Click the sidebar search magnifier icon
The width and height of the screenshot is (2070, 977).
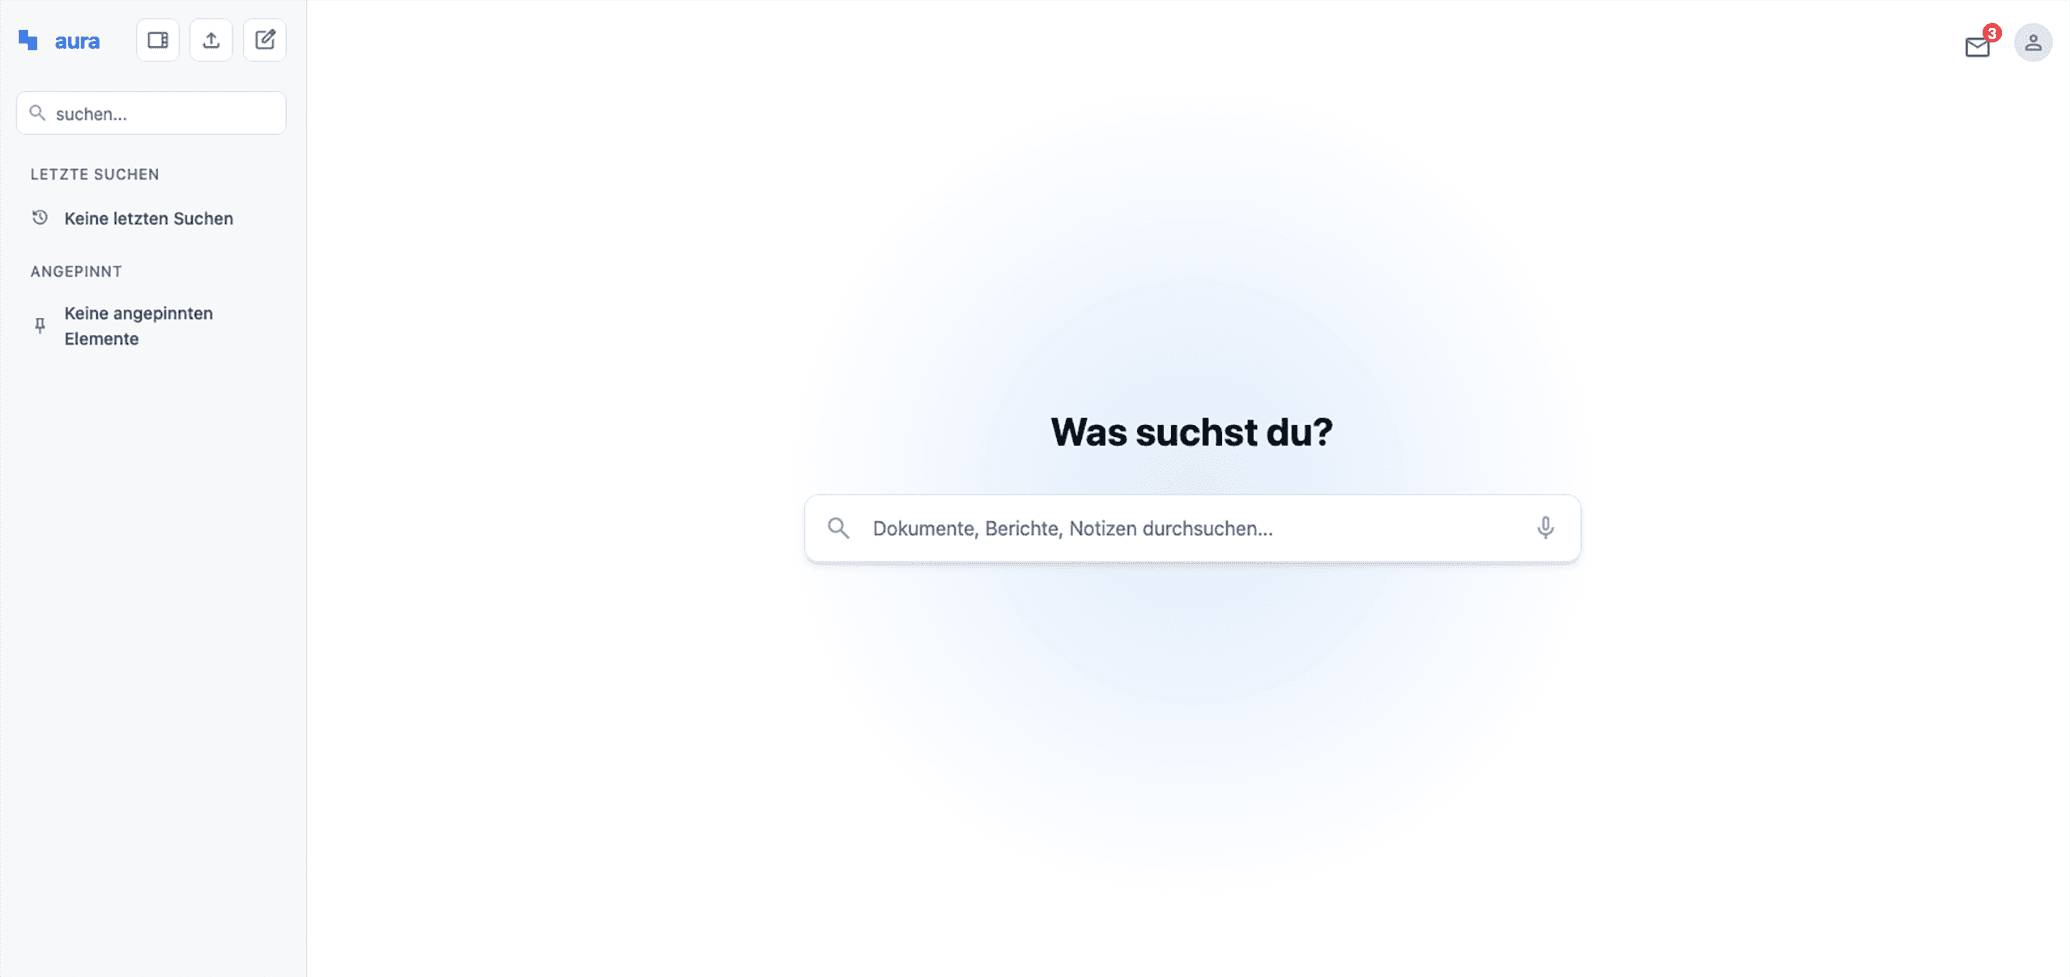click(x=37, y=113)
